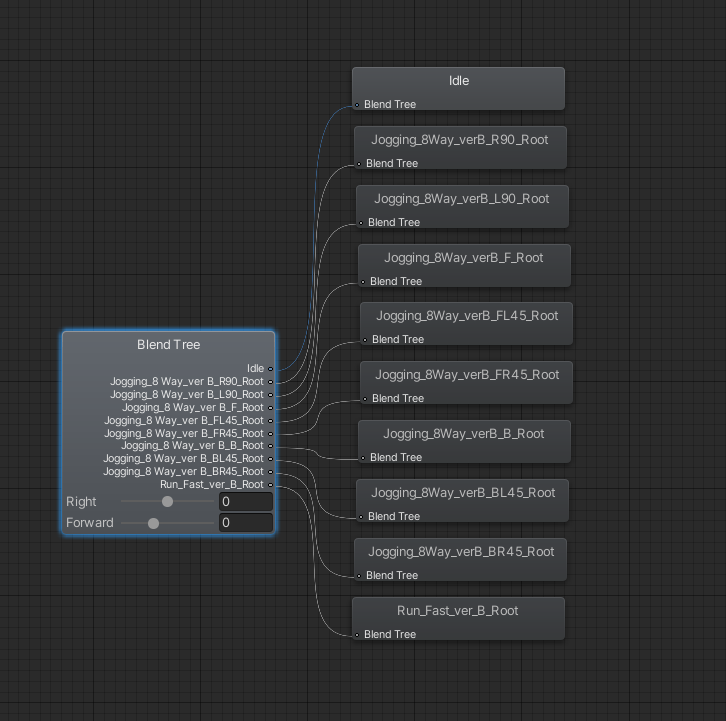The image size is (726, 721).
Task: Click the Idle motion node
Action: point(458,88)
